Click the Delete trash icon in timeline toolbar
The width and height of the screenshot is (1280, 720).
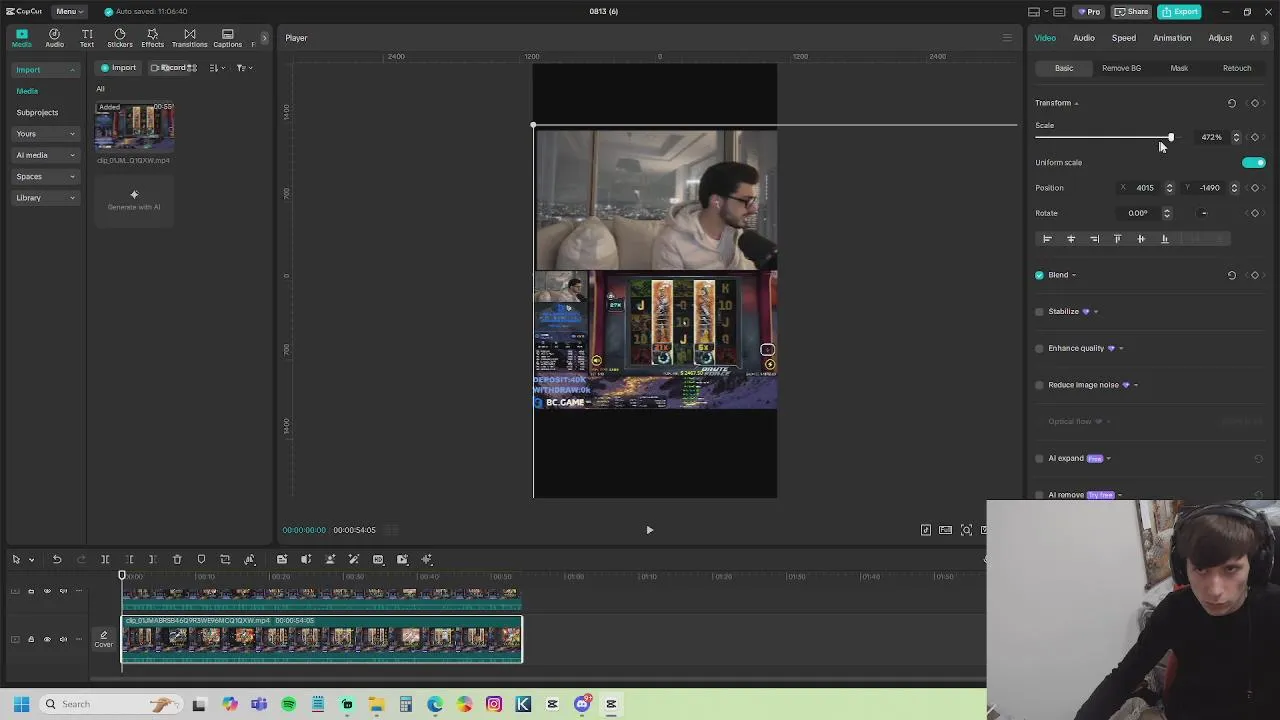[x=177, y=559]
